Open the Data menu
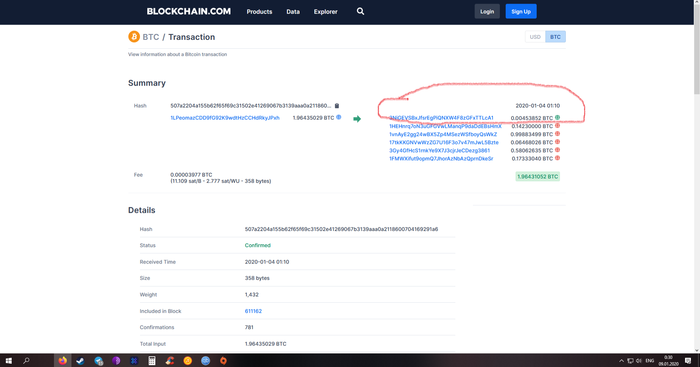The height and width of the screenshot is (367, 700). coord(293,12)
